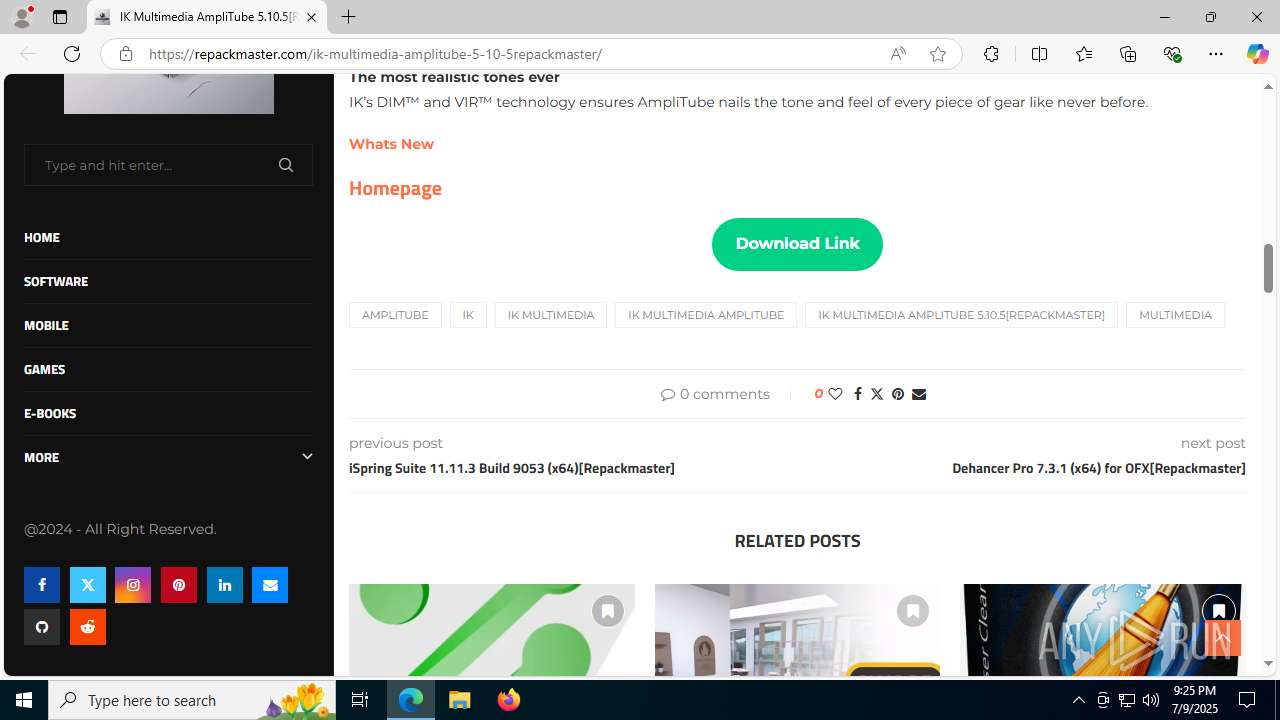1280x720 pixels.
Task: View site information lock icon
Action: 126,54
